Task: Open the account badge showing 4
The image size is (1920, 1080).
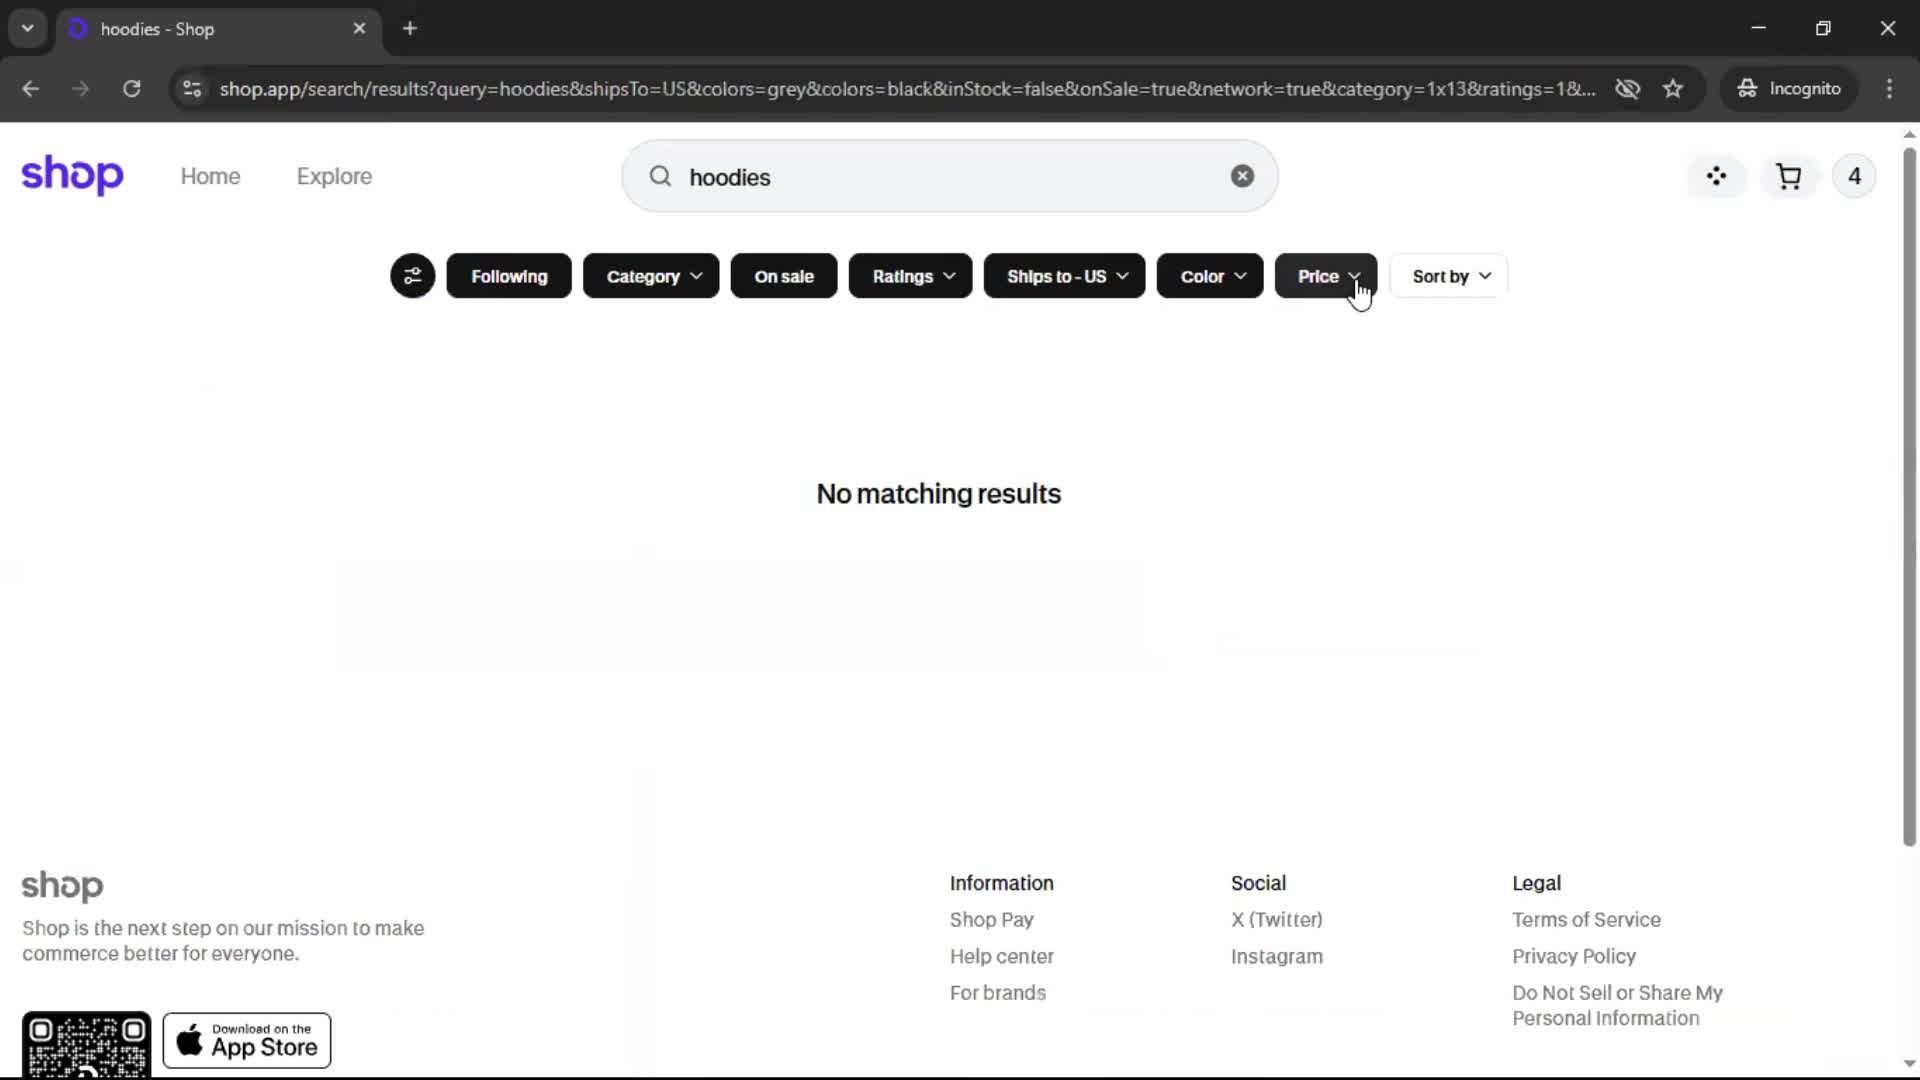Action: click(x=1853, y=177)
